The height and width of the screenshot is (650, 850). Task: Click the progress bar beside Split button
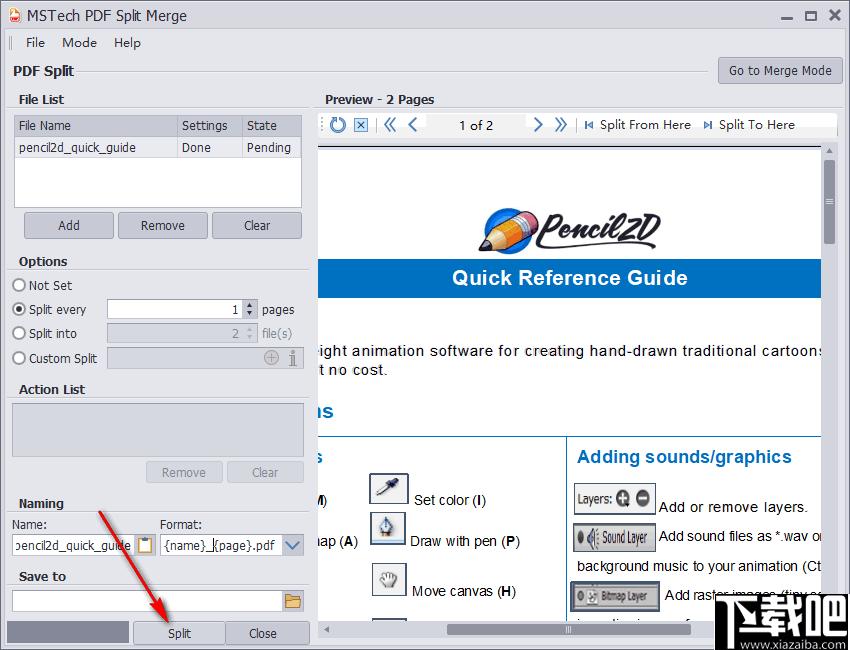[68, 633]
